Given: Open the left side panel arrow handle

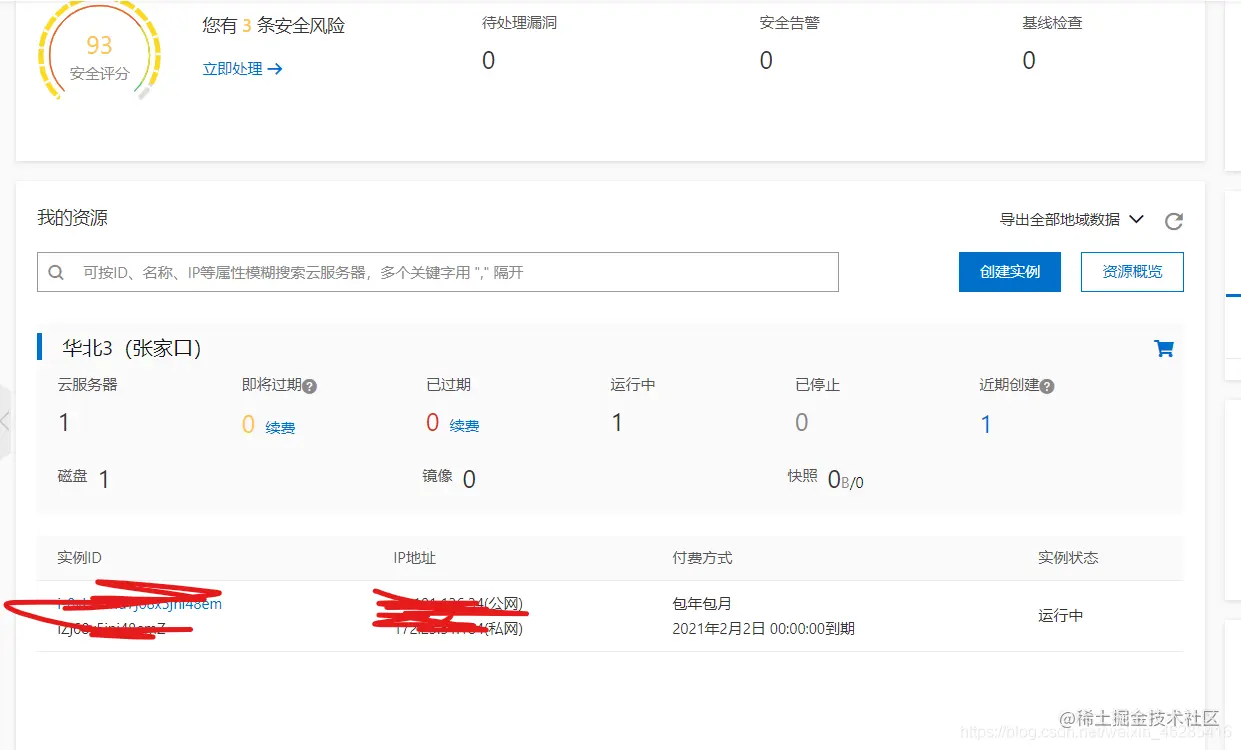Looking at the screenshot, I should click(6, 419).
